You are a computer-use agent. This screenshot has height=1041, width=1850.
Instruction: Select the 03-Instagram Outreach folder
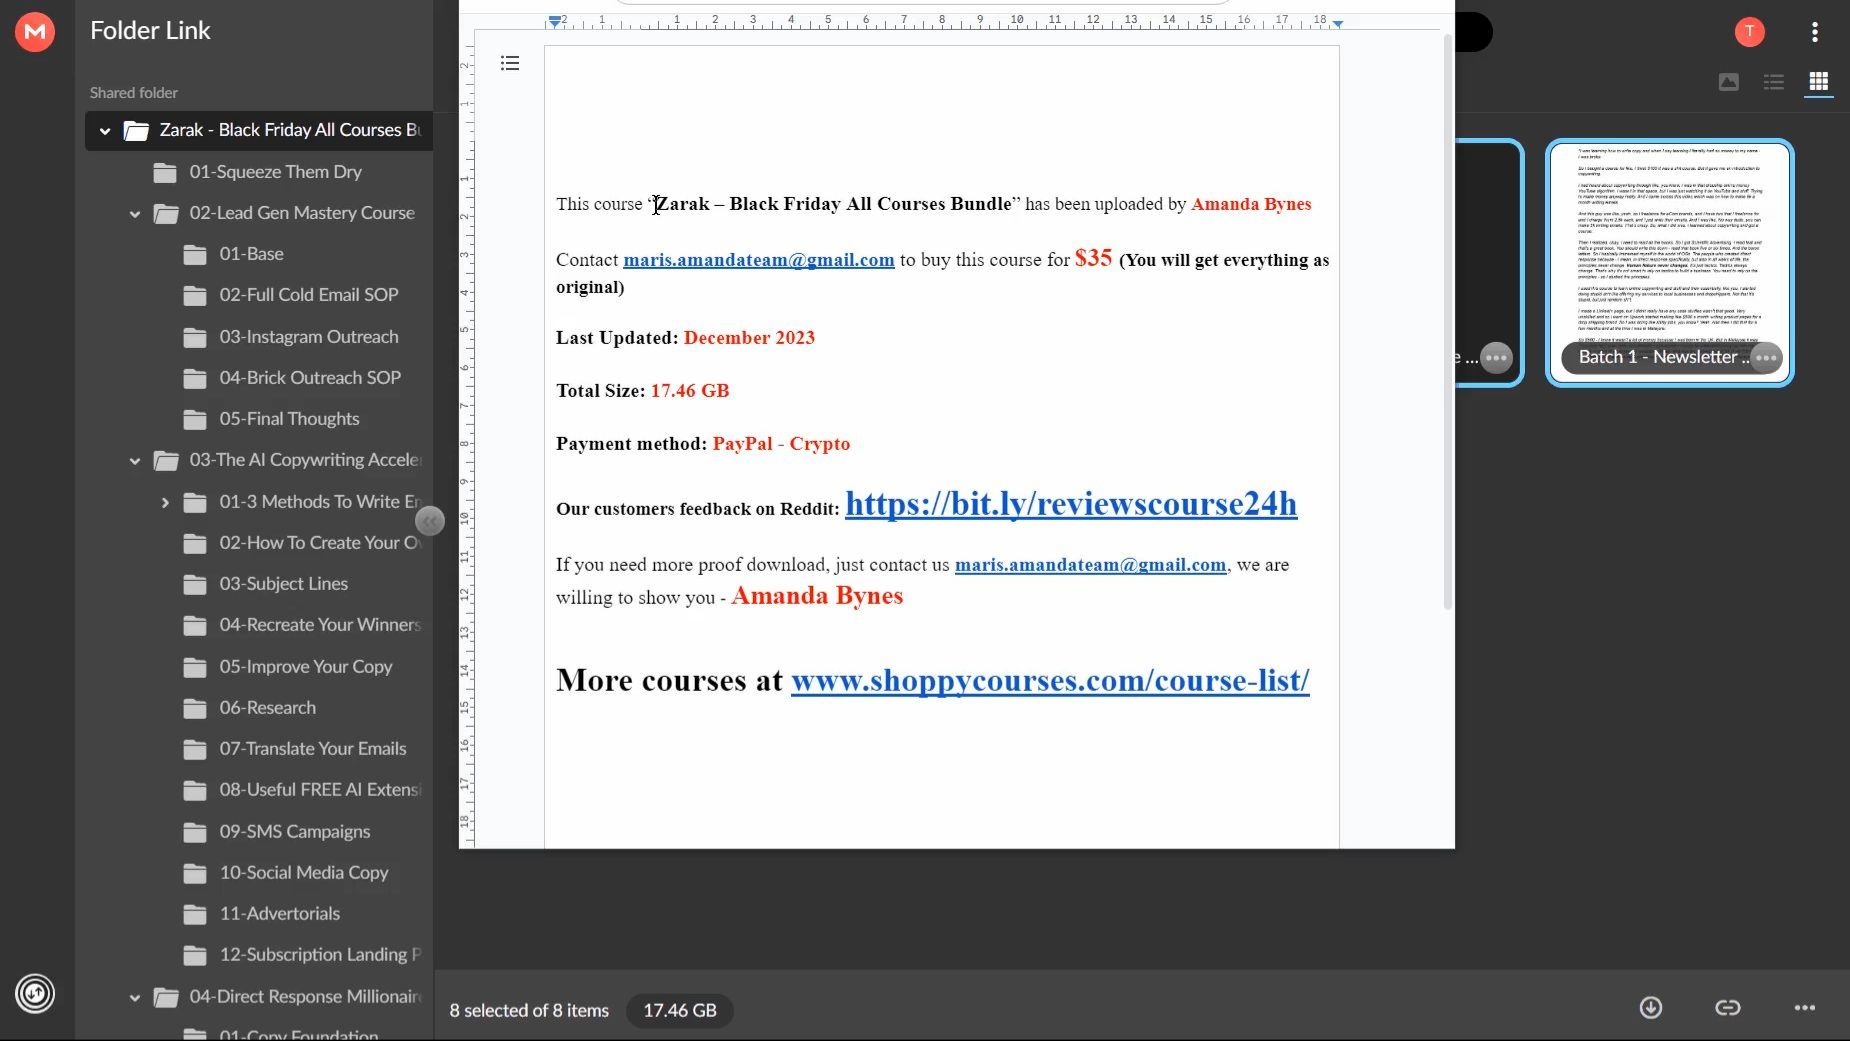pyautogui.click(x=308, y=337)
